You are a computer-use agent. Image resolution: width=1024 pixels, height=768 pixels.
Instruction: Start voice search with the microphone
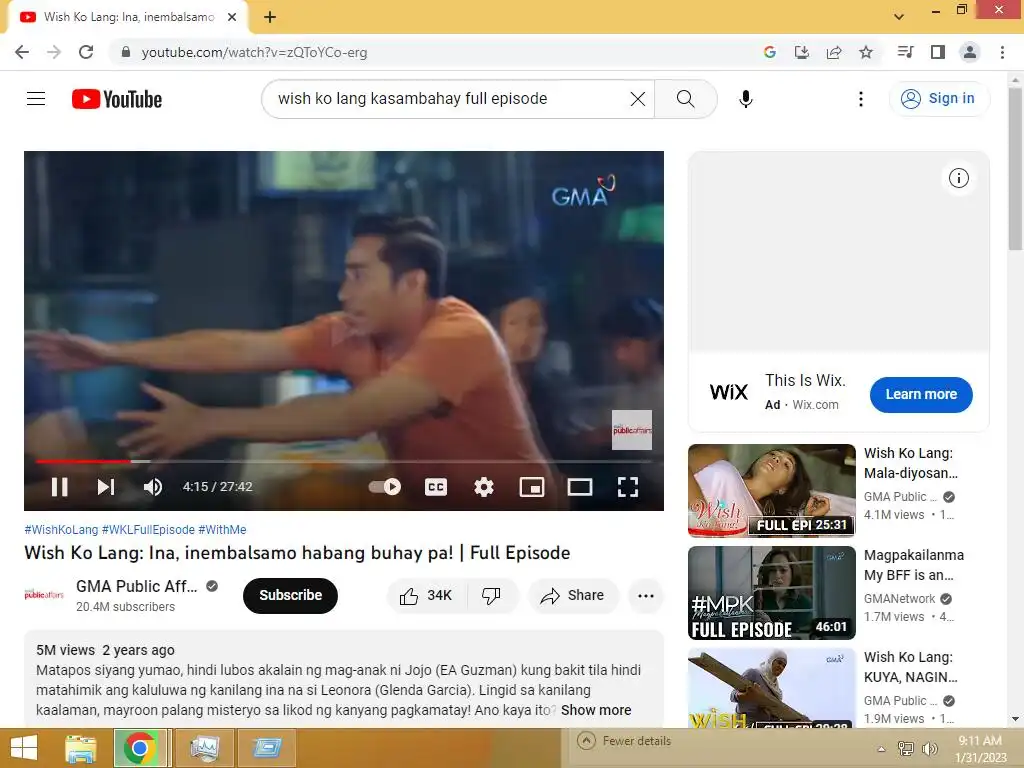[x=746, y=99]
